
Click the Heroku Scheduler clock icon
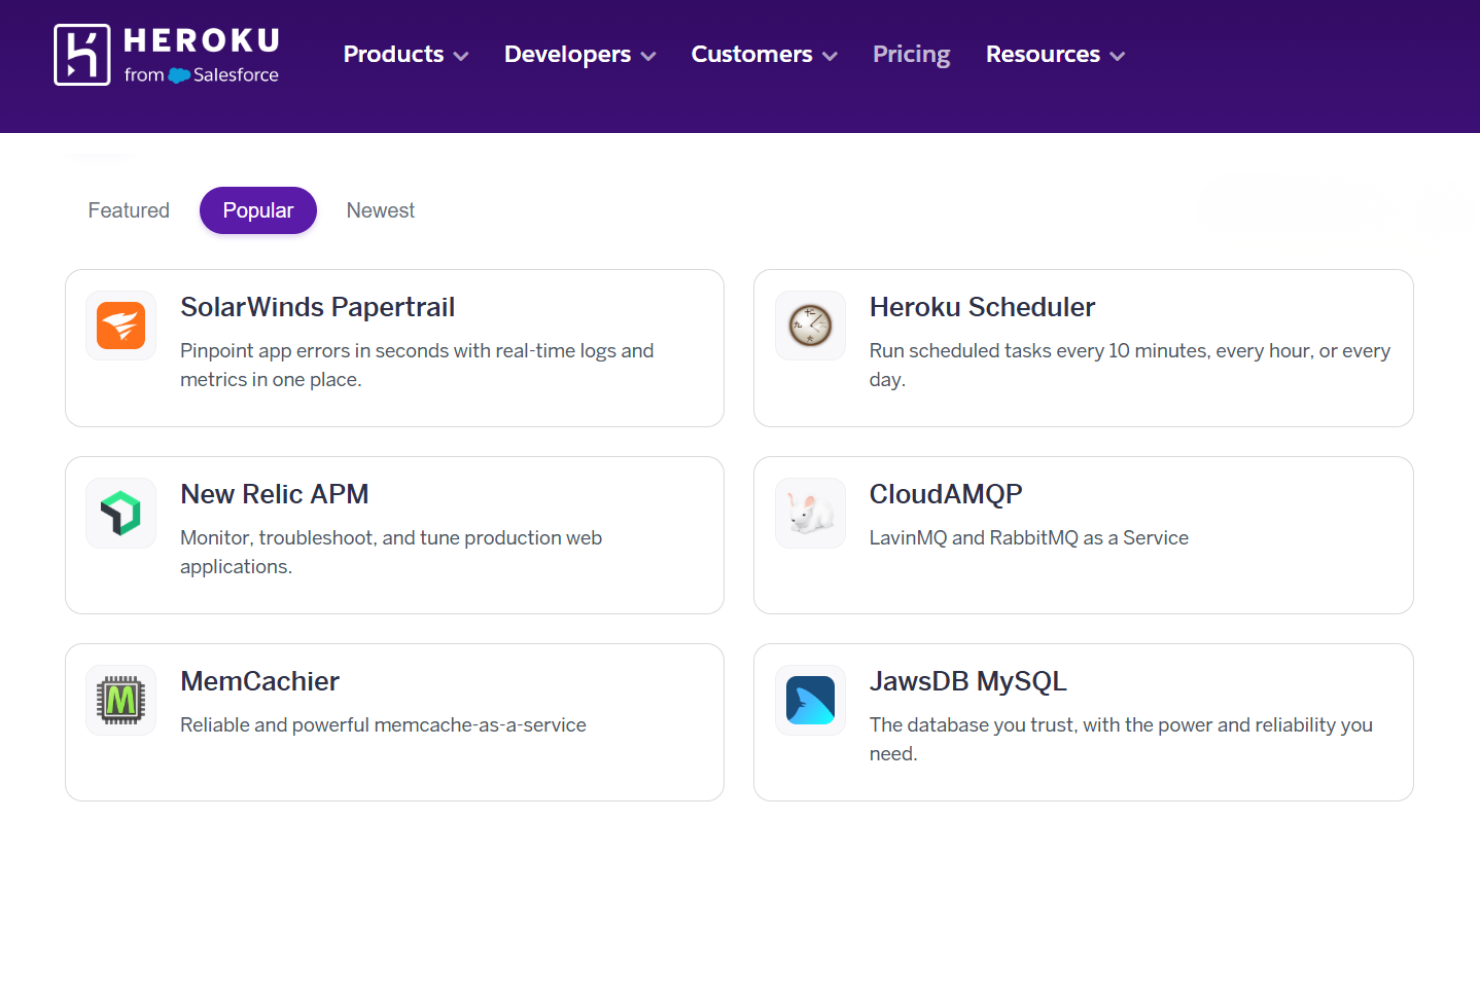[810, 325]
